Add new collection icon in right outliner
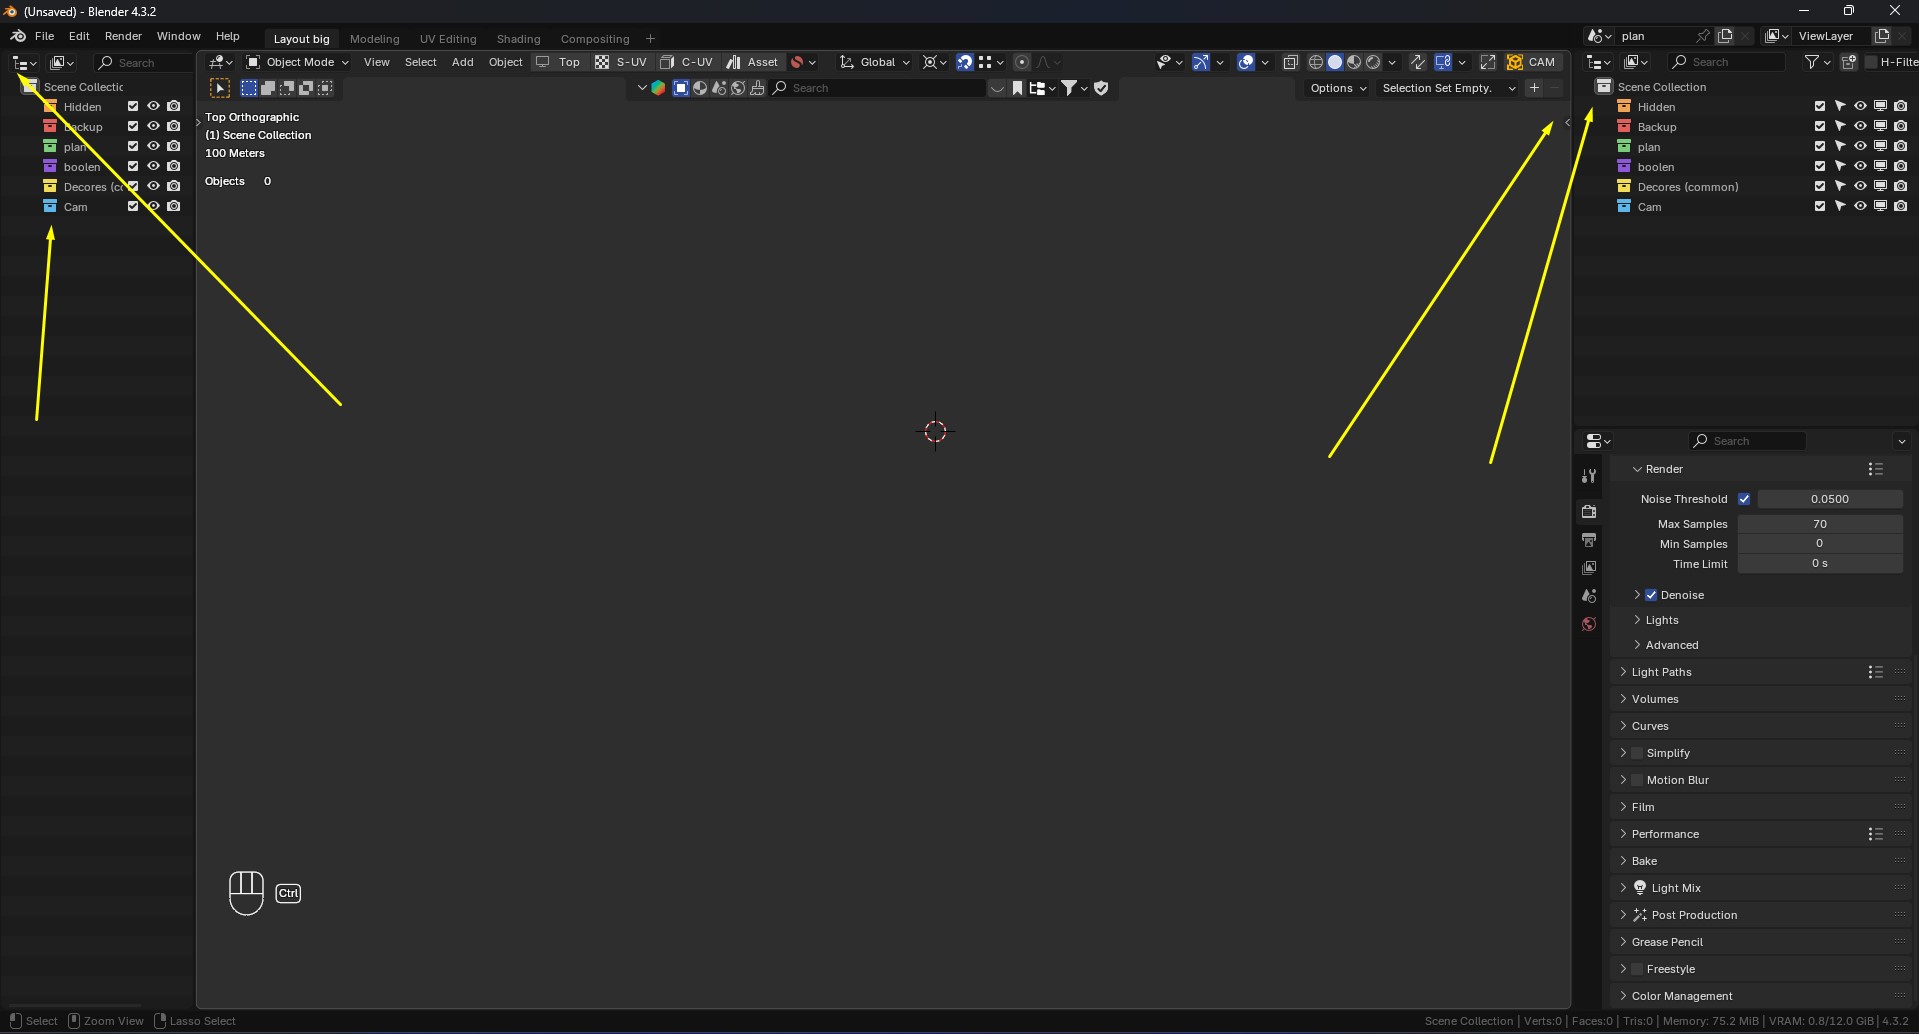 point(1849,62)
